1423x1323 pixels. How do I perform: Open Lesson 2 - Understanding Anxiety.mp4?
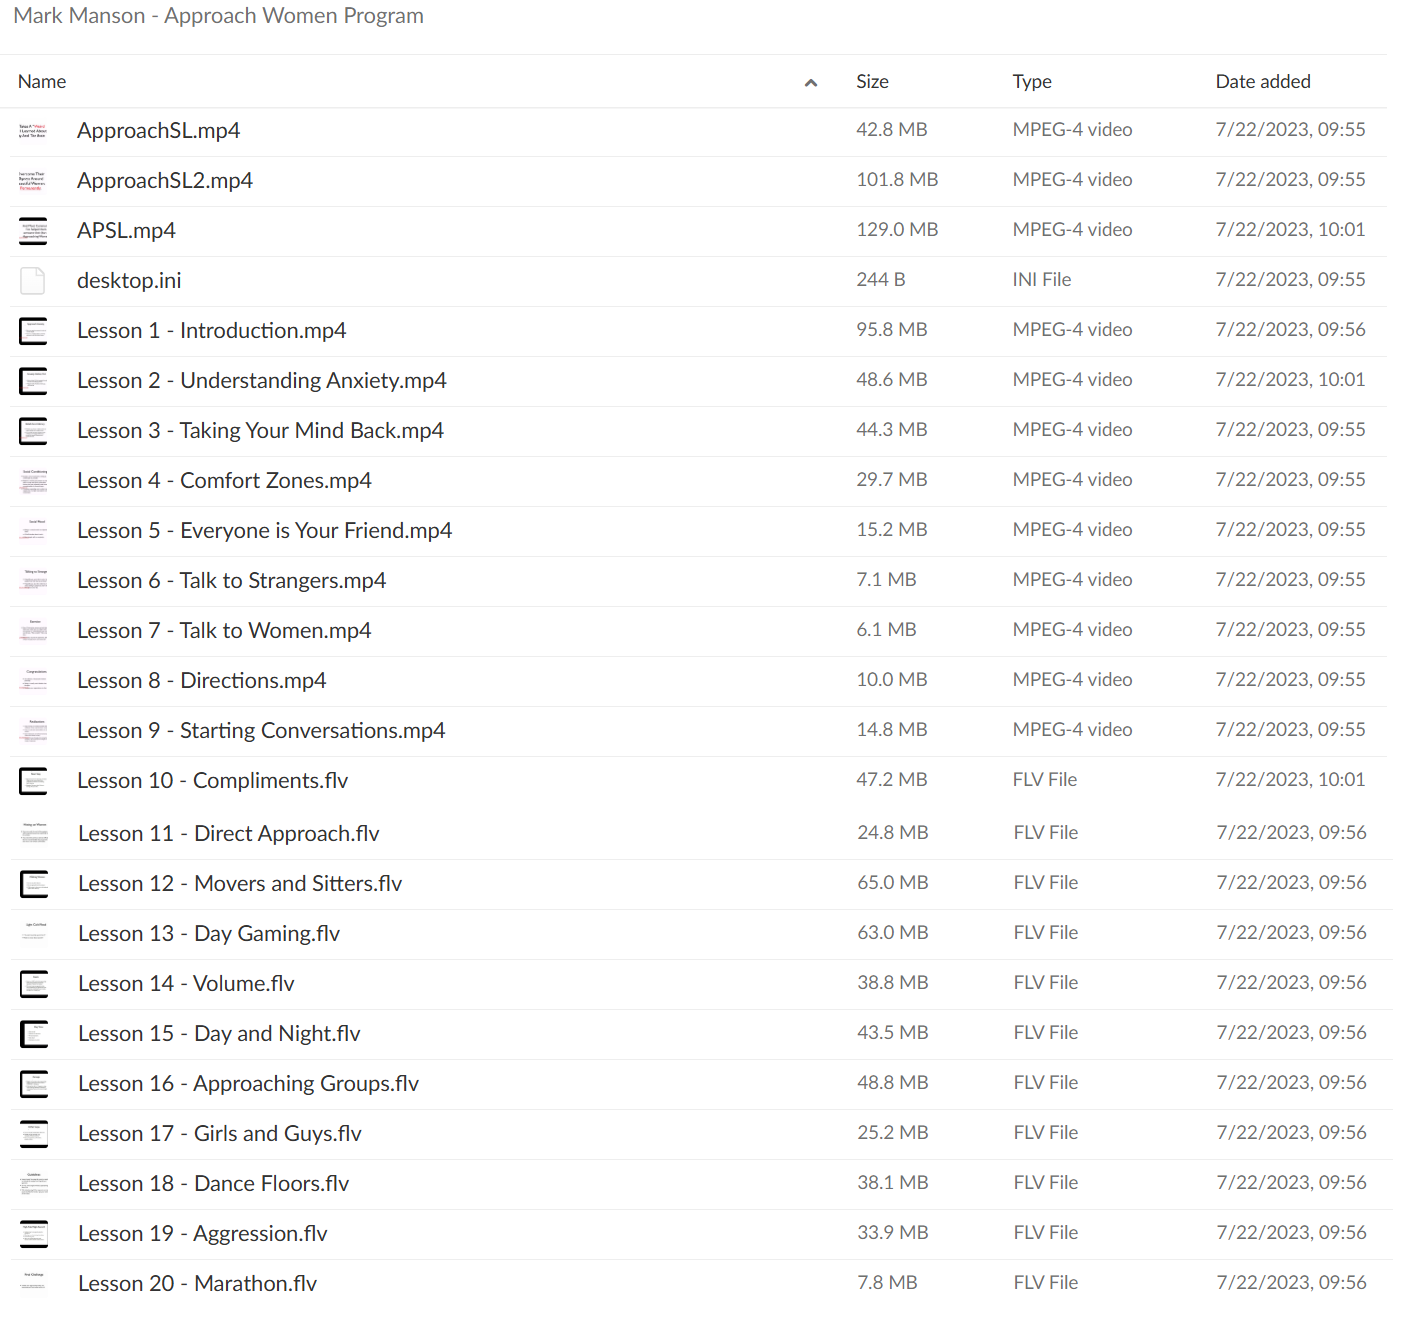tap(262, 381)
